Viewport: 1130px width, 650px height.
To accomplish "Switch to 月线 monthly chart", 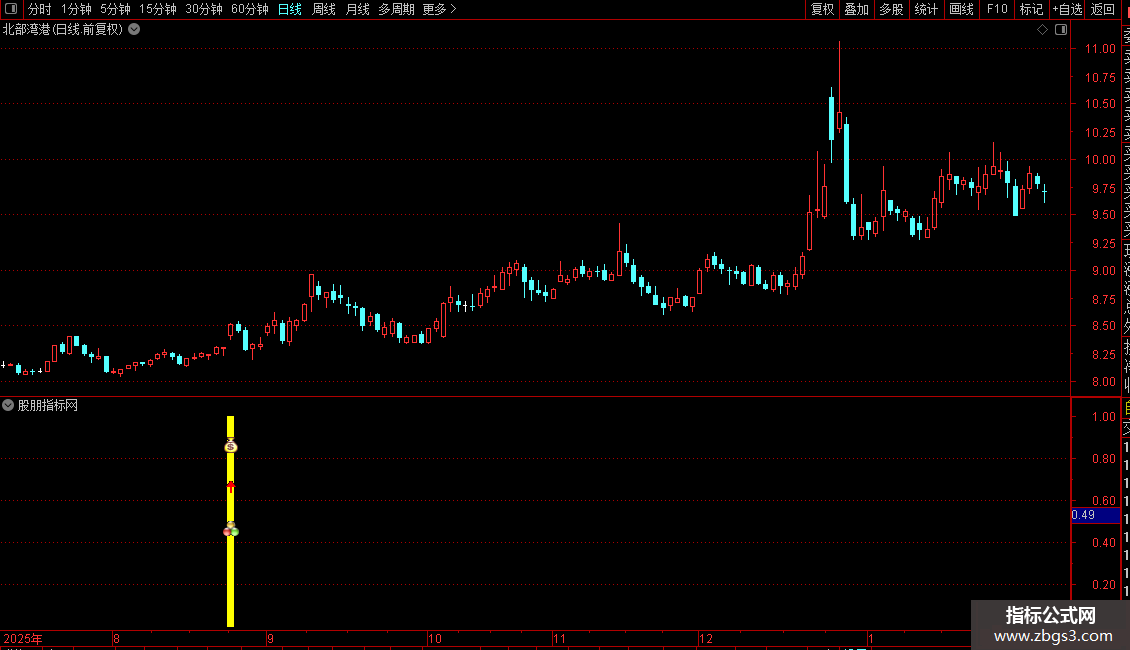I will [x=357, y=9].
